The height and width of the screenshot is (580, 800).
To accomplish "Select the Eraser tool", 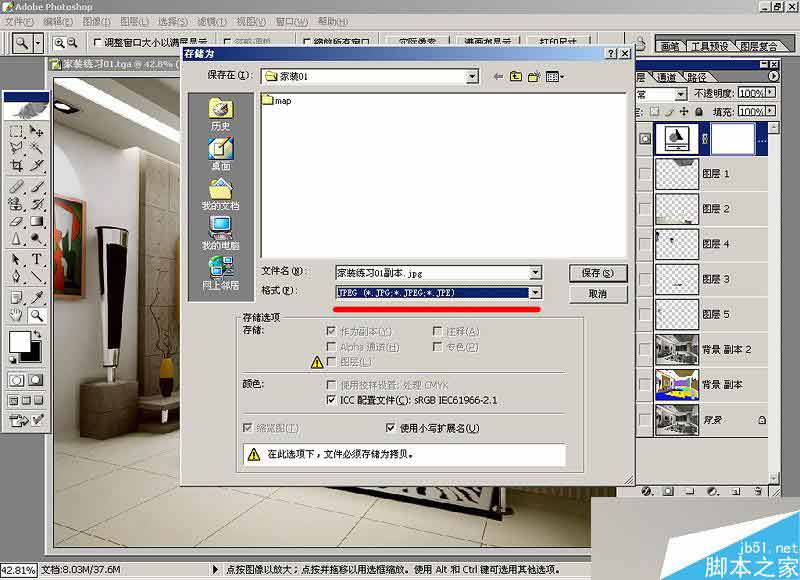I will coord(16,221).
